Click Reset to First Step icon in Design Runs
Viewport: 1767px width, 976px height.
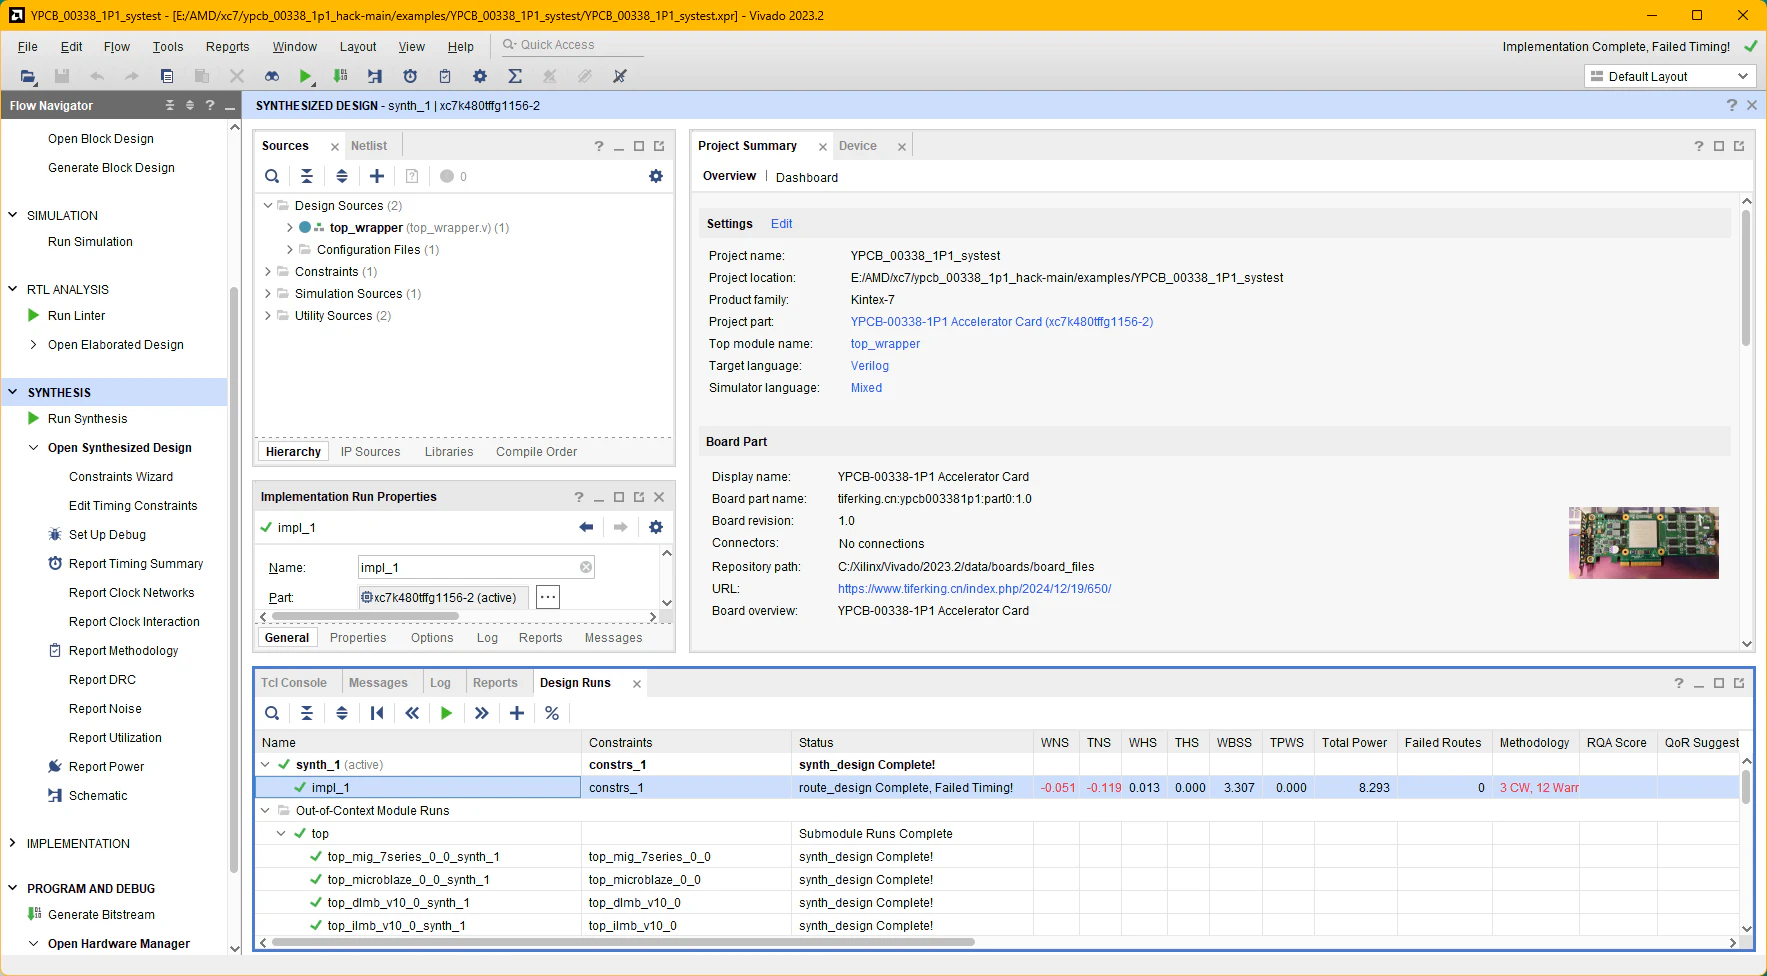click(x=377, y=713)
